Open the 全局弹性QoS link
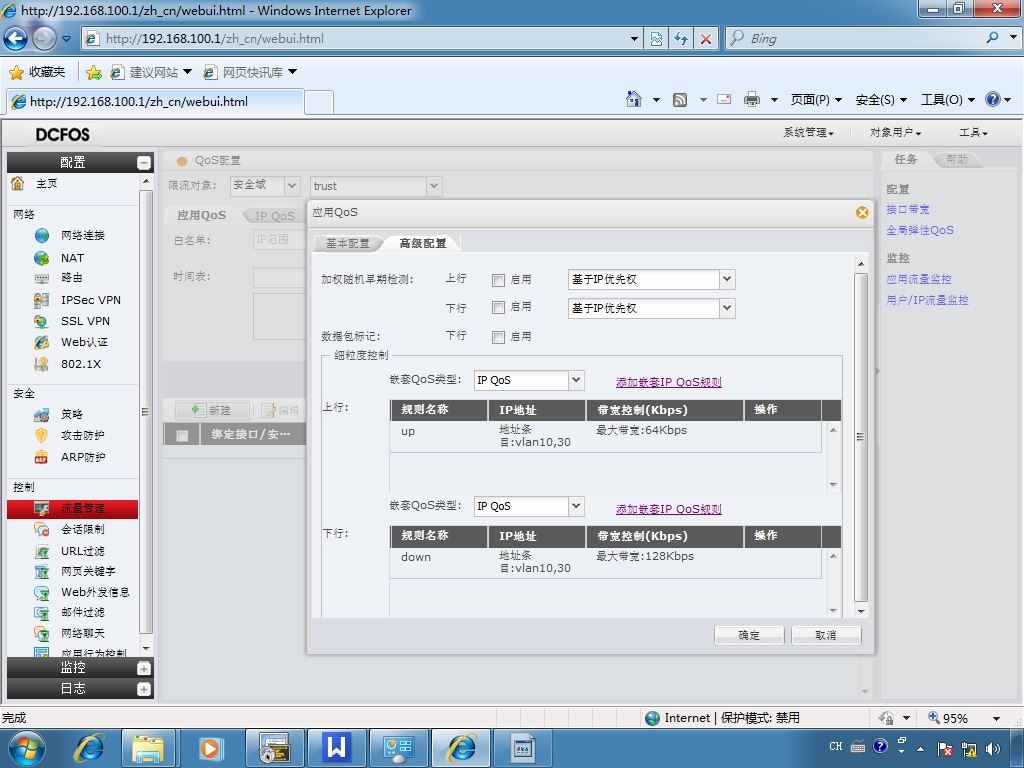The image size is (1024, 768). (x=920, y=230)
